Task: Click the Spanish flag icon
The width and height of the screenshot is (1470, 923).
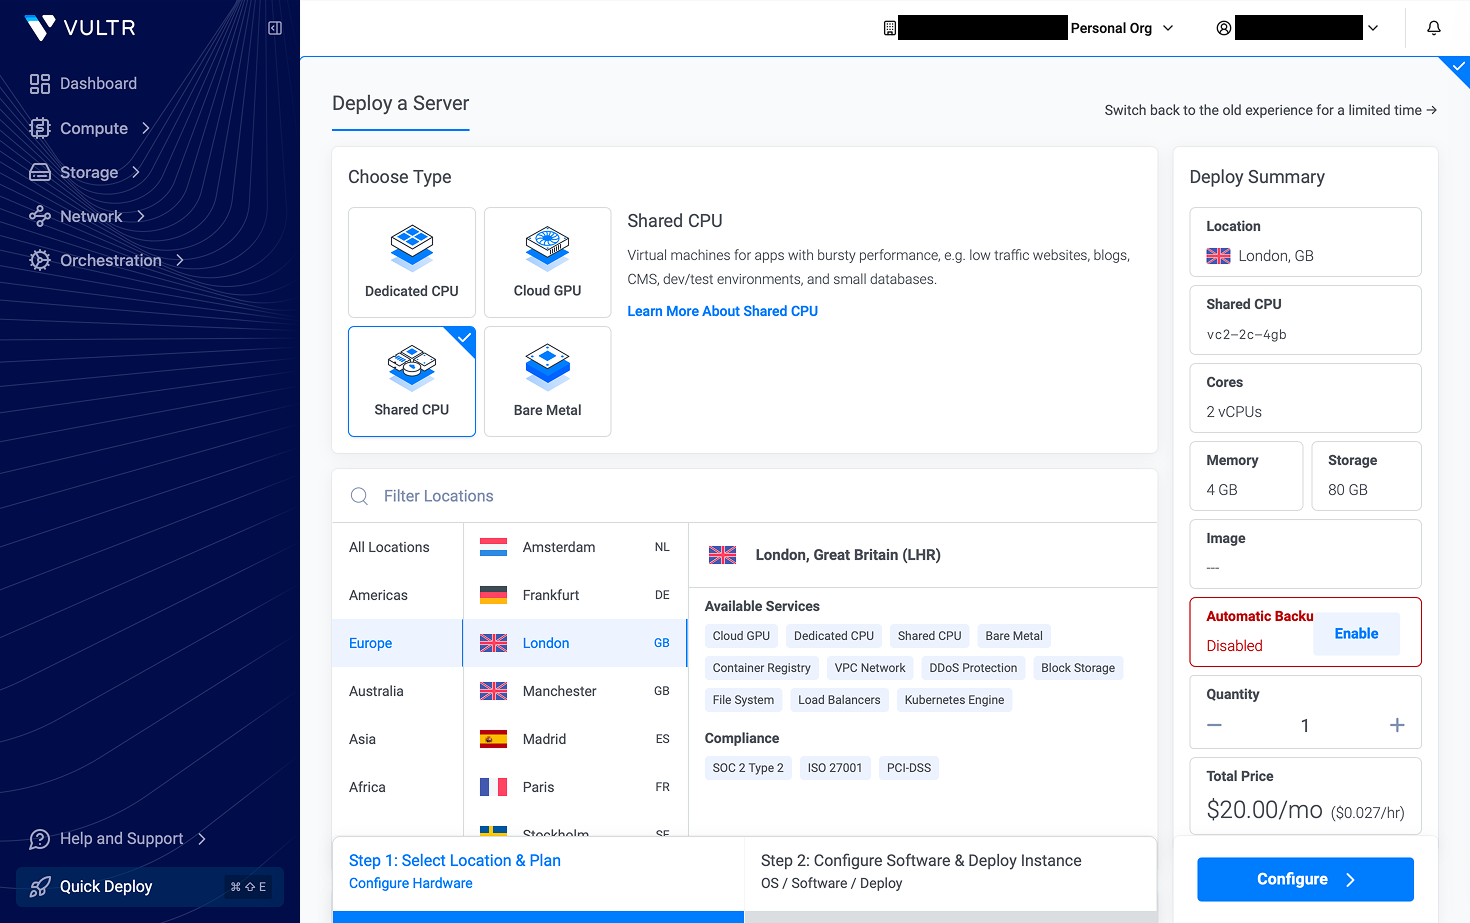Action: [493, 739]
